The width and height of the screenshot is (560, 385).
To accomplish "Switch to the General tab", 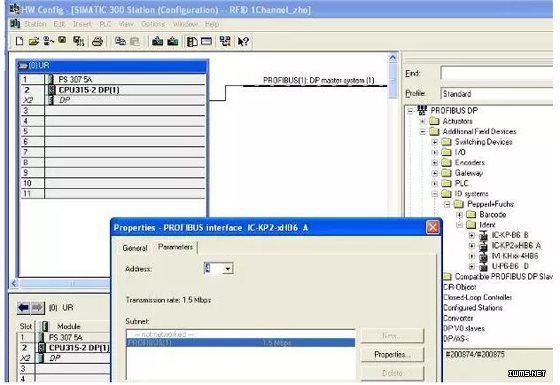I will pyautogui.click(x=135, y=248).
